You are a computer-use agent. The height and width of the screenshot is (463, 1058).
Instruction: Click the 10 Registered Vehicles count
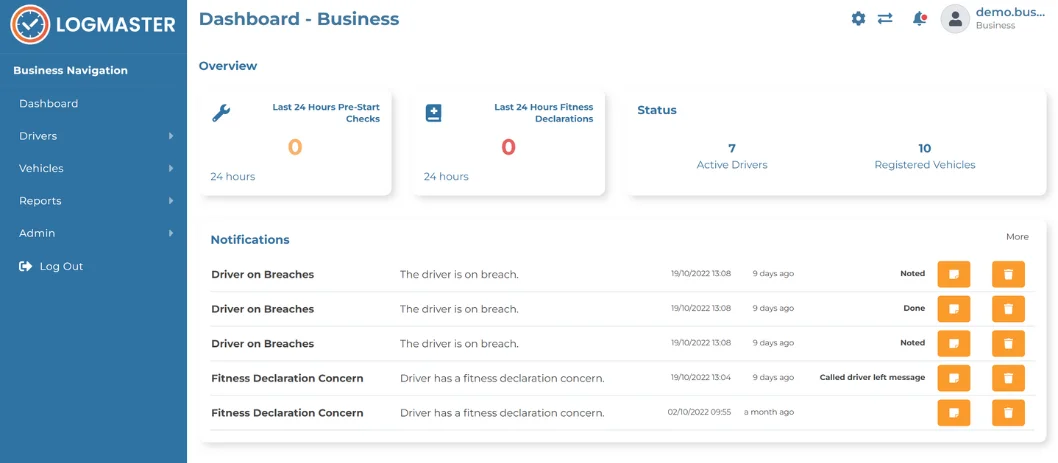[x=924, y=148]
